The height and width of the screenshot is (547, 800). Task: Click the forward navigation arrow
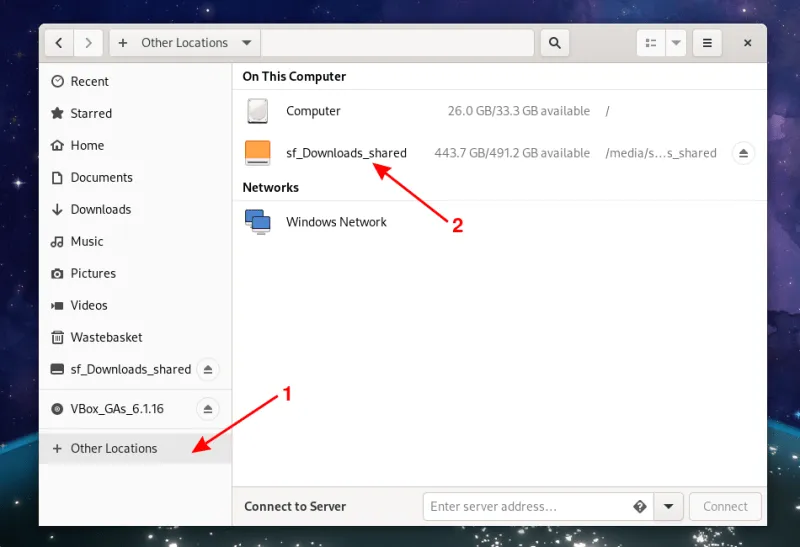(x=89, y=43)
